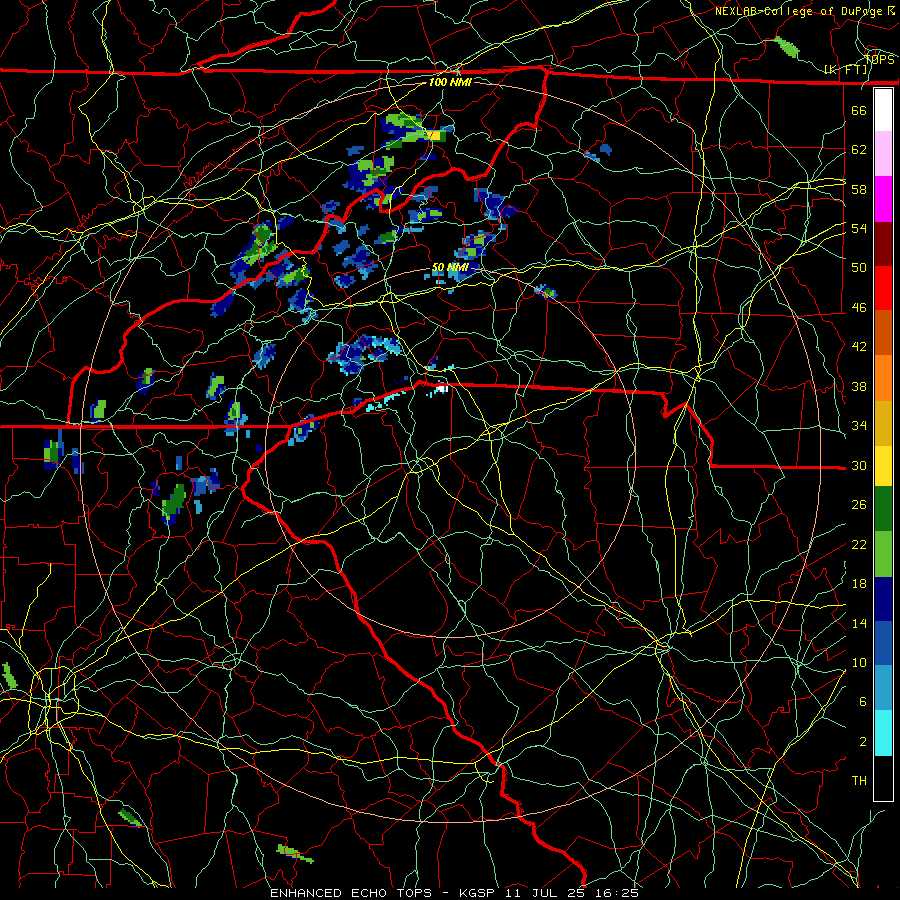
Task: Select the dark red (maroon) legend swatch
Action: [x=883, y=244]
